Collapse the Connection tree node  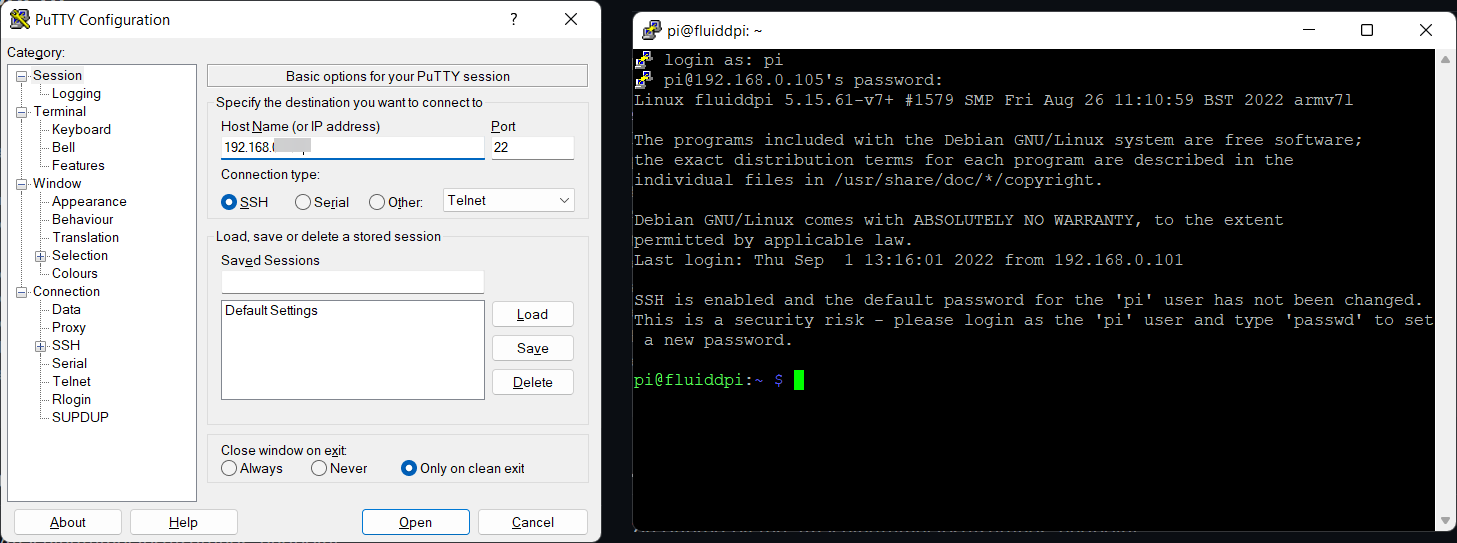22,292
